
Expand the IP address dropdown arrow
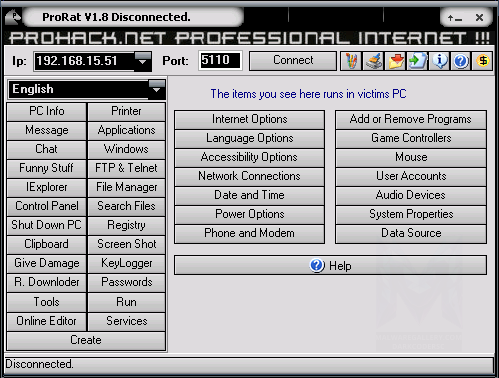coord(143,61)
